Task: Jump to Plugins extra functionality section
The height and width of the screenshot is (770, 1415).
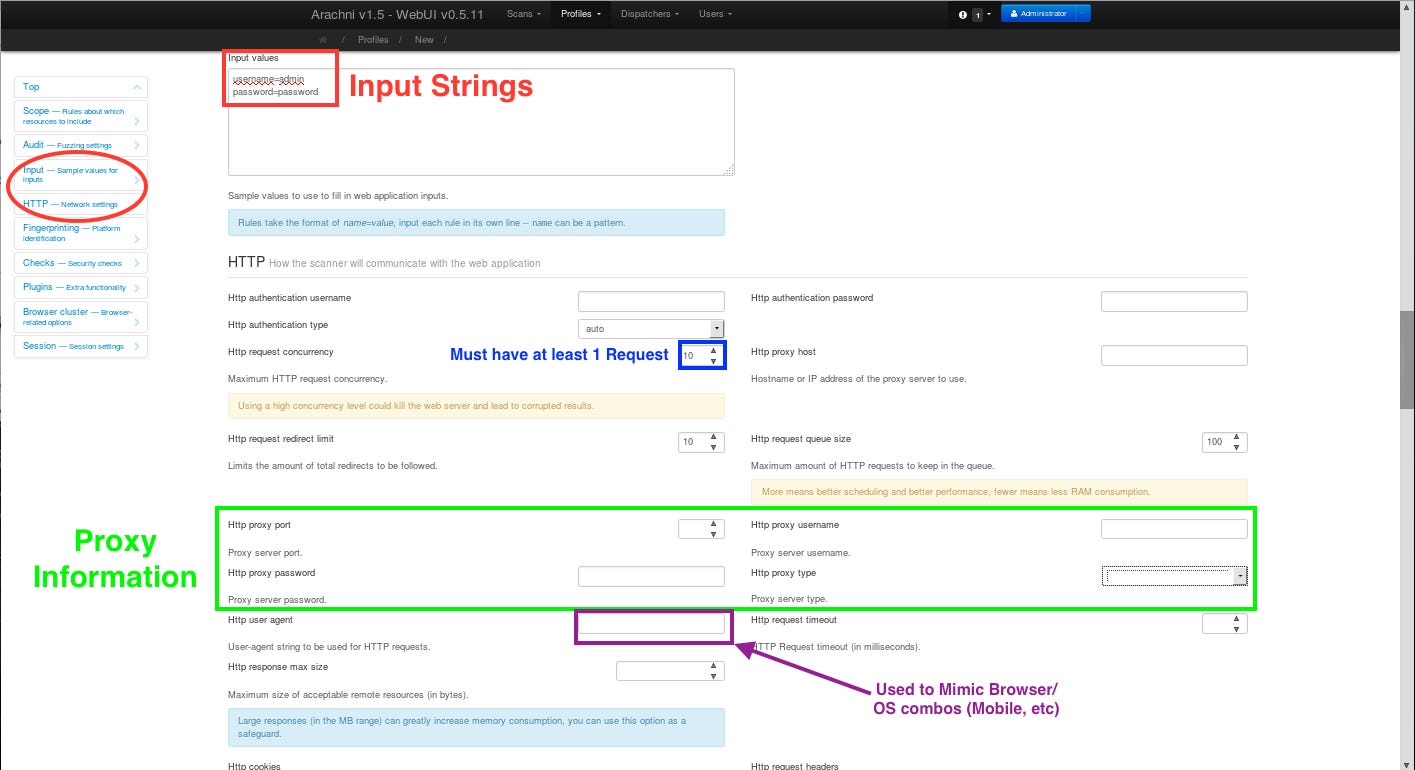Action: pyautogui.click(x=81, y=287)
